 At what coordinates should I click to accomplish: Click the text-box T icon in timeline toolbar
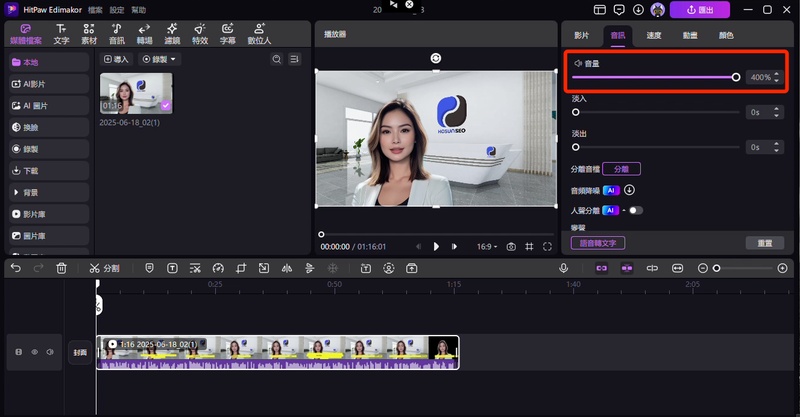tap(172, 268)
